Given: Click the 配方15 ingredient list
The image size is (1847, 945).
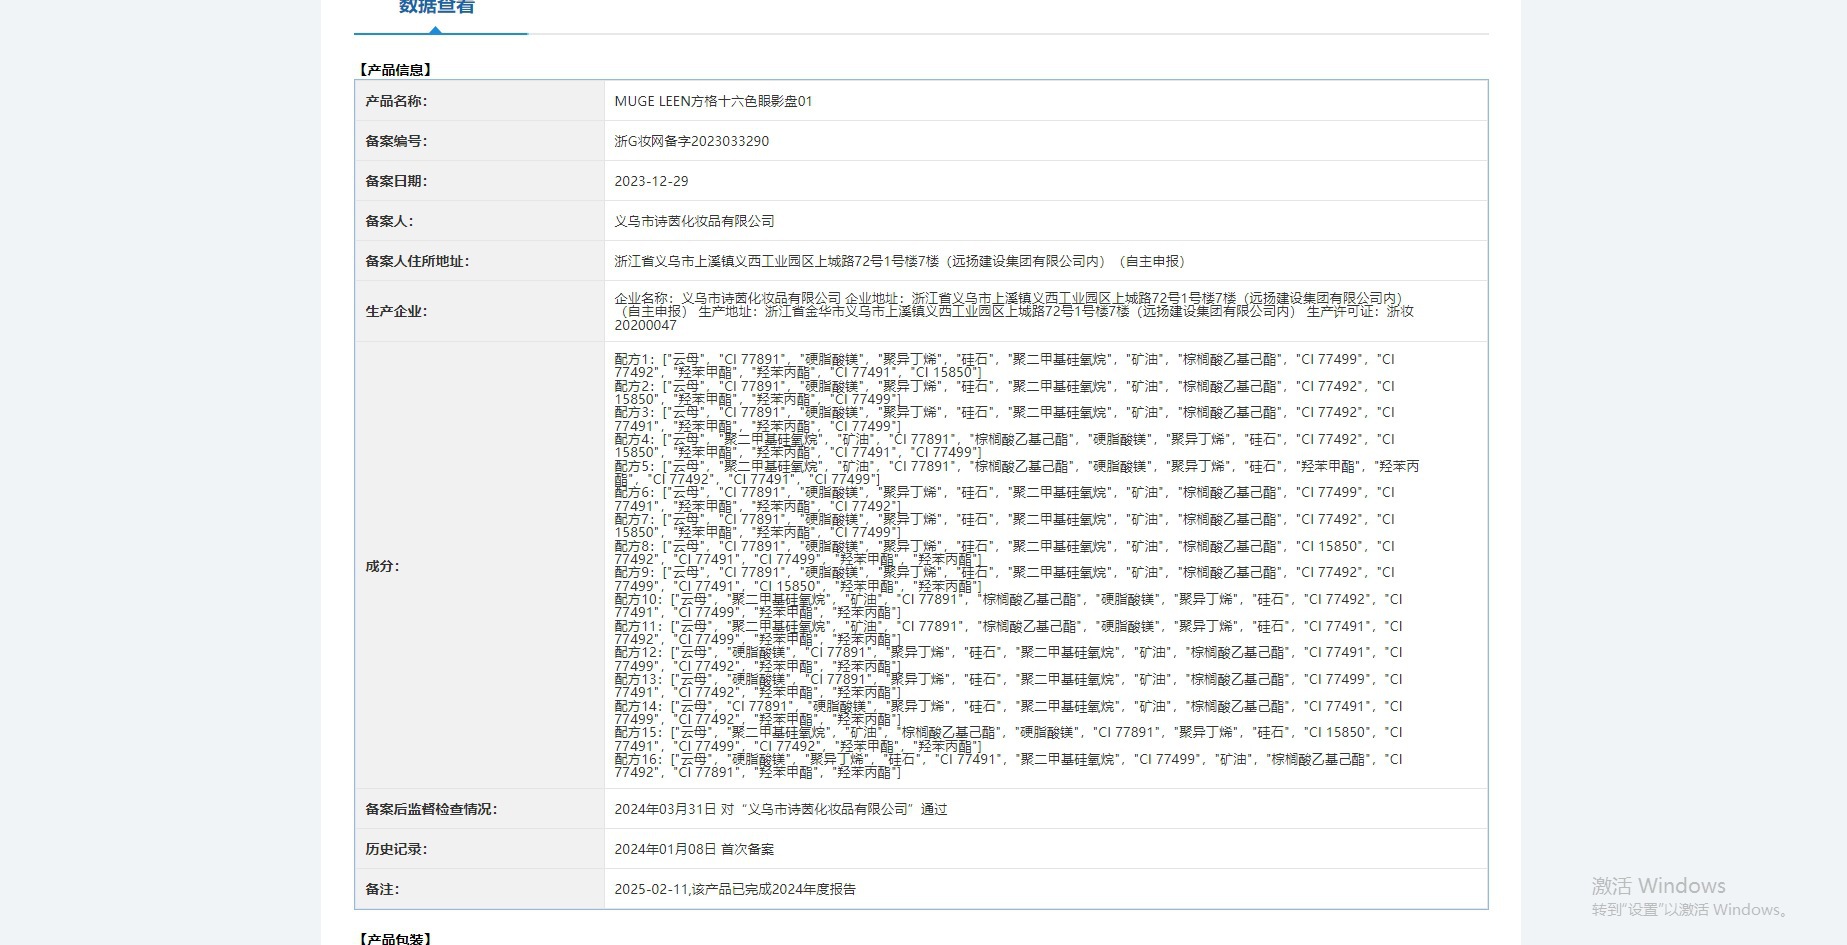Looking at the screenshot, I should click(x=1008, y=739).
